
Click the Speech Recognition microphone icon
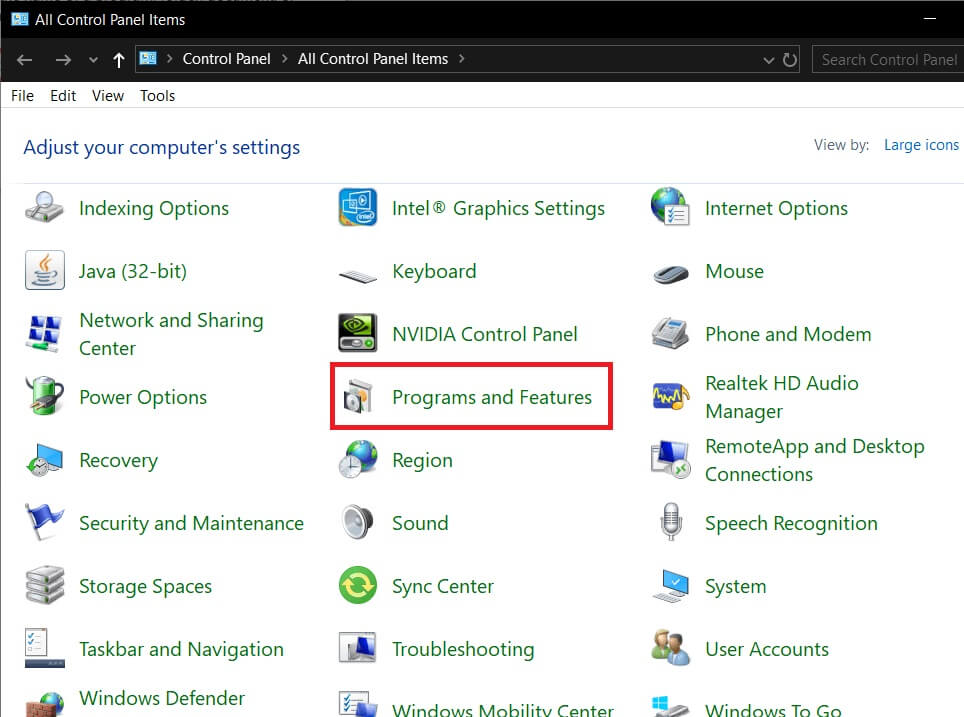click(671, 522)
